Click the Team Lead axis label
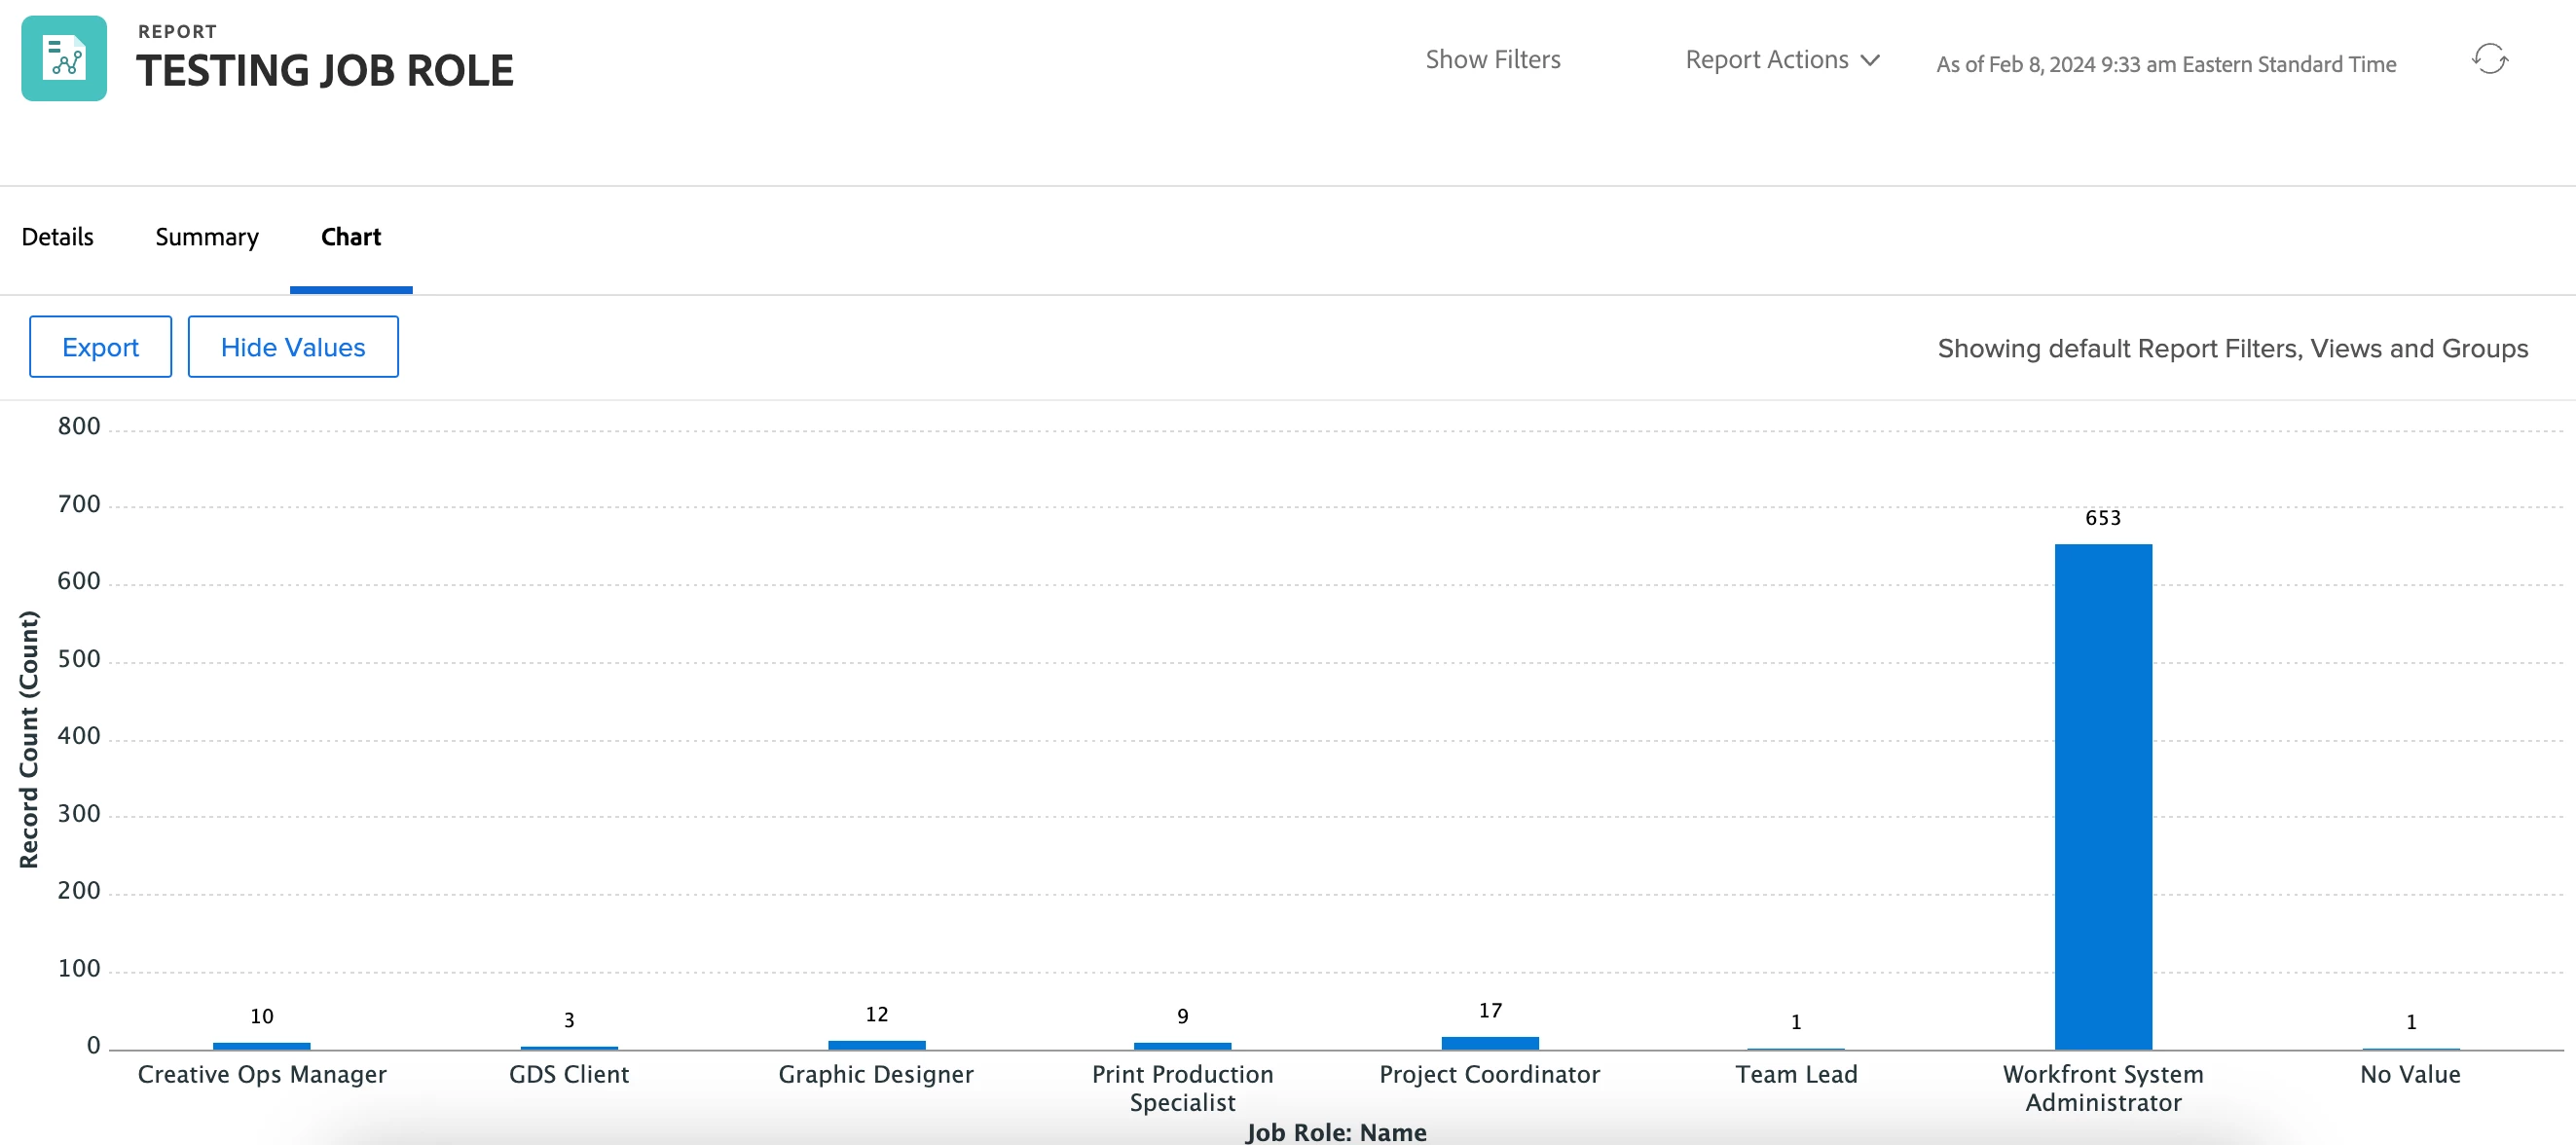Screen dimensions: 2576x1145 [1796, 1074]
